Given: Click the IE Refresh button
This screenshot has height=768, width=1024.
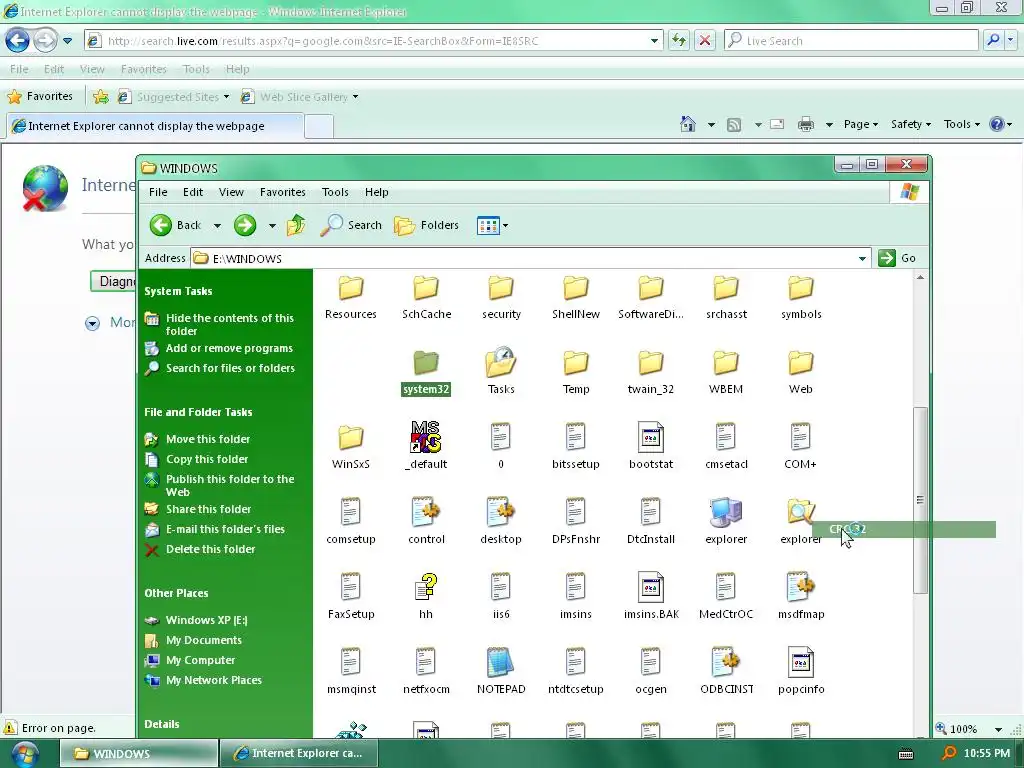Looking at the screenshot, I should [x=679, y=40].
